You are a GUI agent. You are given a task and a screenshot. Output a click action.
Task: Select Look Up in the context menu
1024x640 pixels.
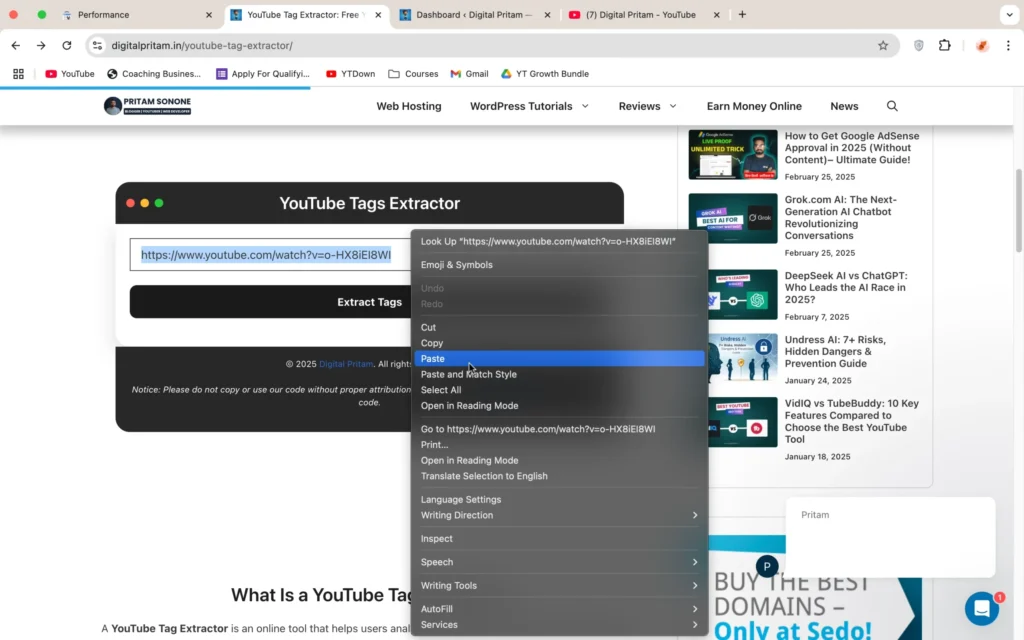pos(559,241)
